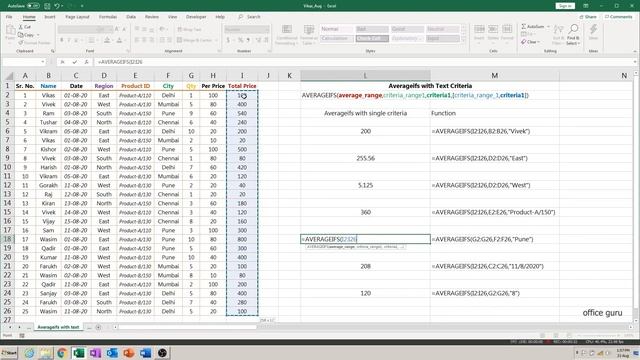The height and width of the screenshot is (360, 640).
Task: Click the Fill Color bucket swatch
Action: [x=107, y=40]
